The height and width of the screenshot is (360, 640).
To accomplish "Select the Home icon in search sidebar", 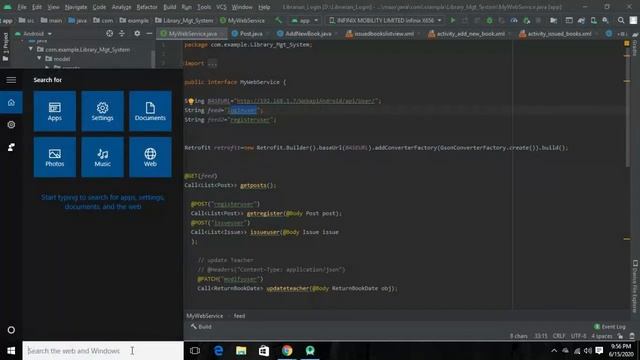I will tap(11, 102).
